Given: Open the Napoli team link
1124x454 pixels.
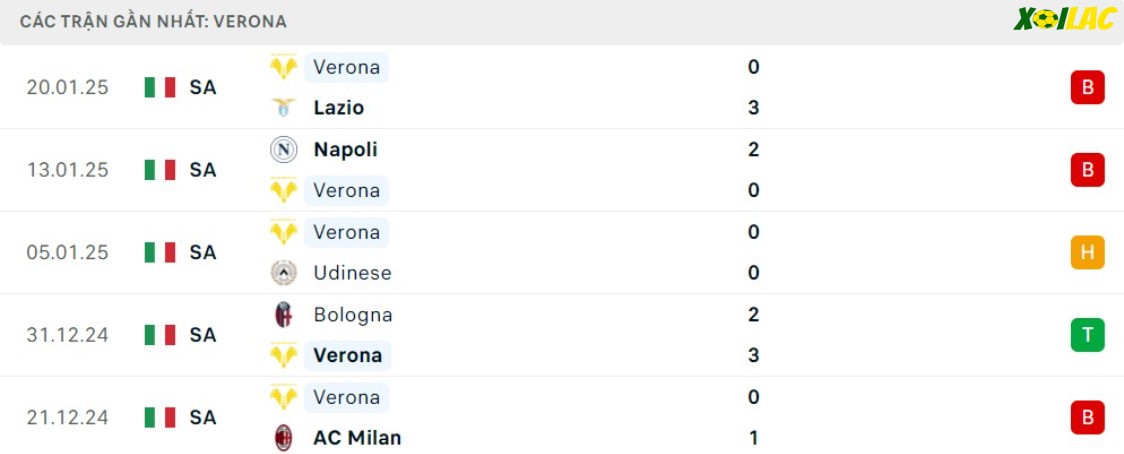Looking at the screenshot, I should [346, 149].
